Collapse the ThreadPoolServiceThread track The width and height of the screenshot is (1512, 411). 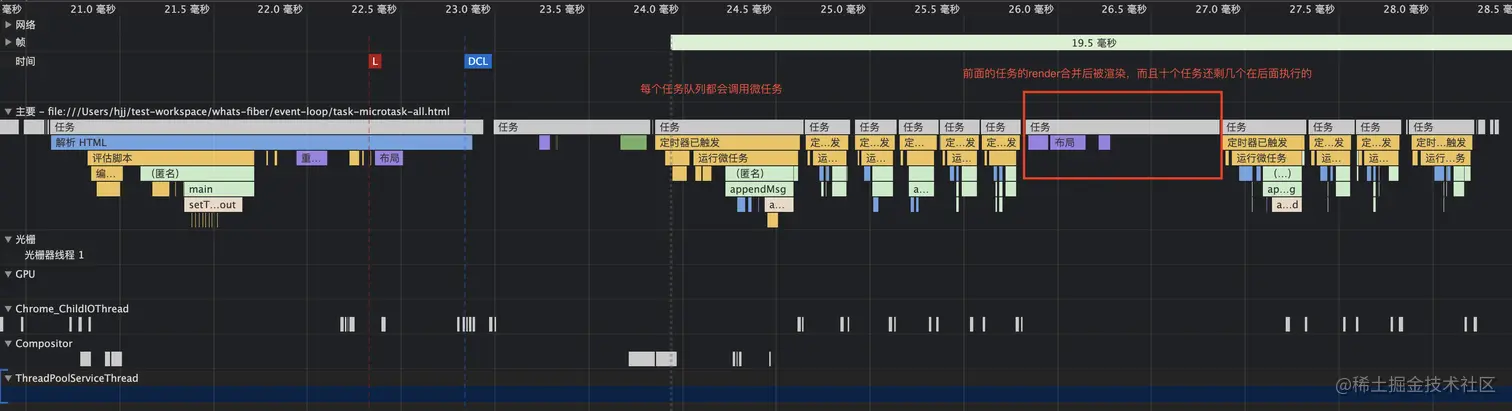[x=9, y=379]
